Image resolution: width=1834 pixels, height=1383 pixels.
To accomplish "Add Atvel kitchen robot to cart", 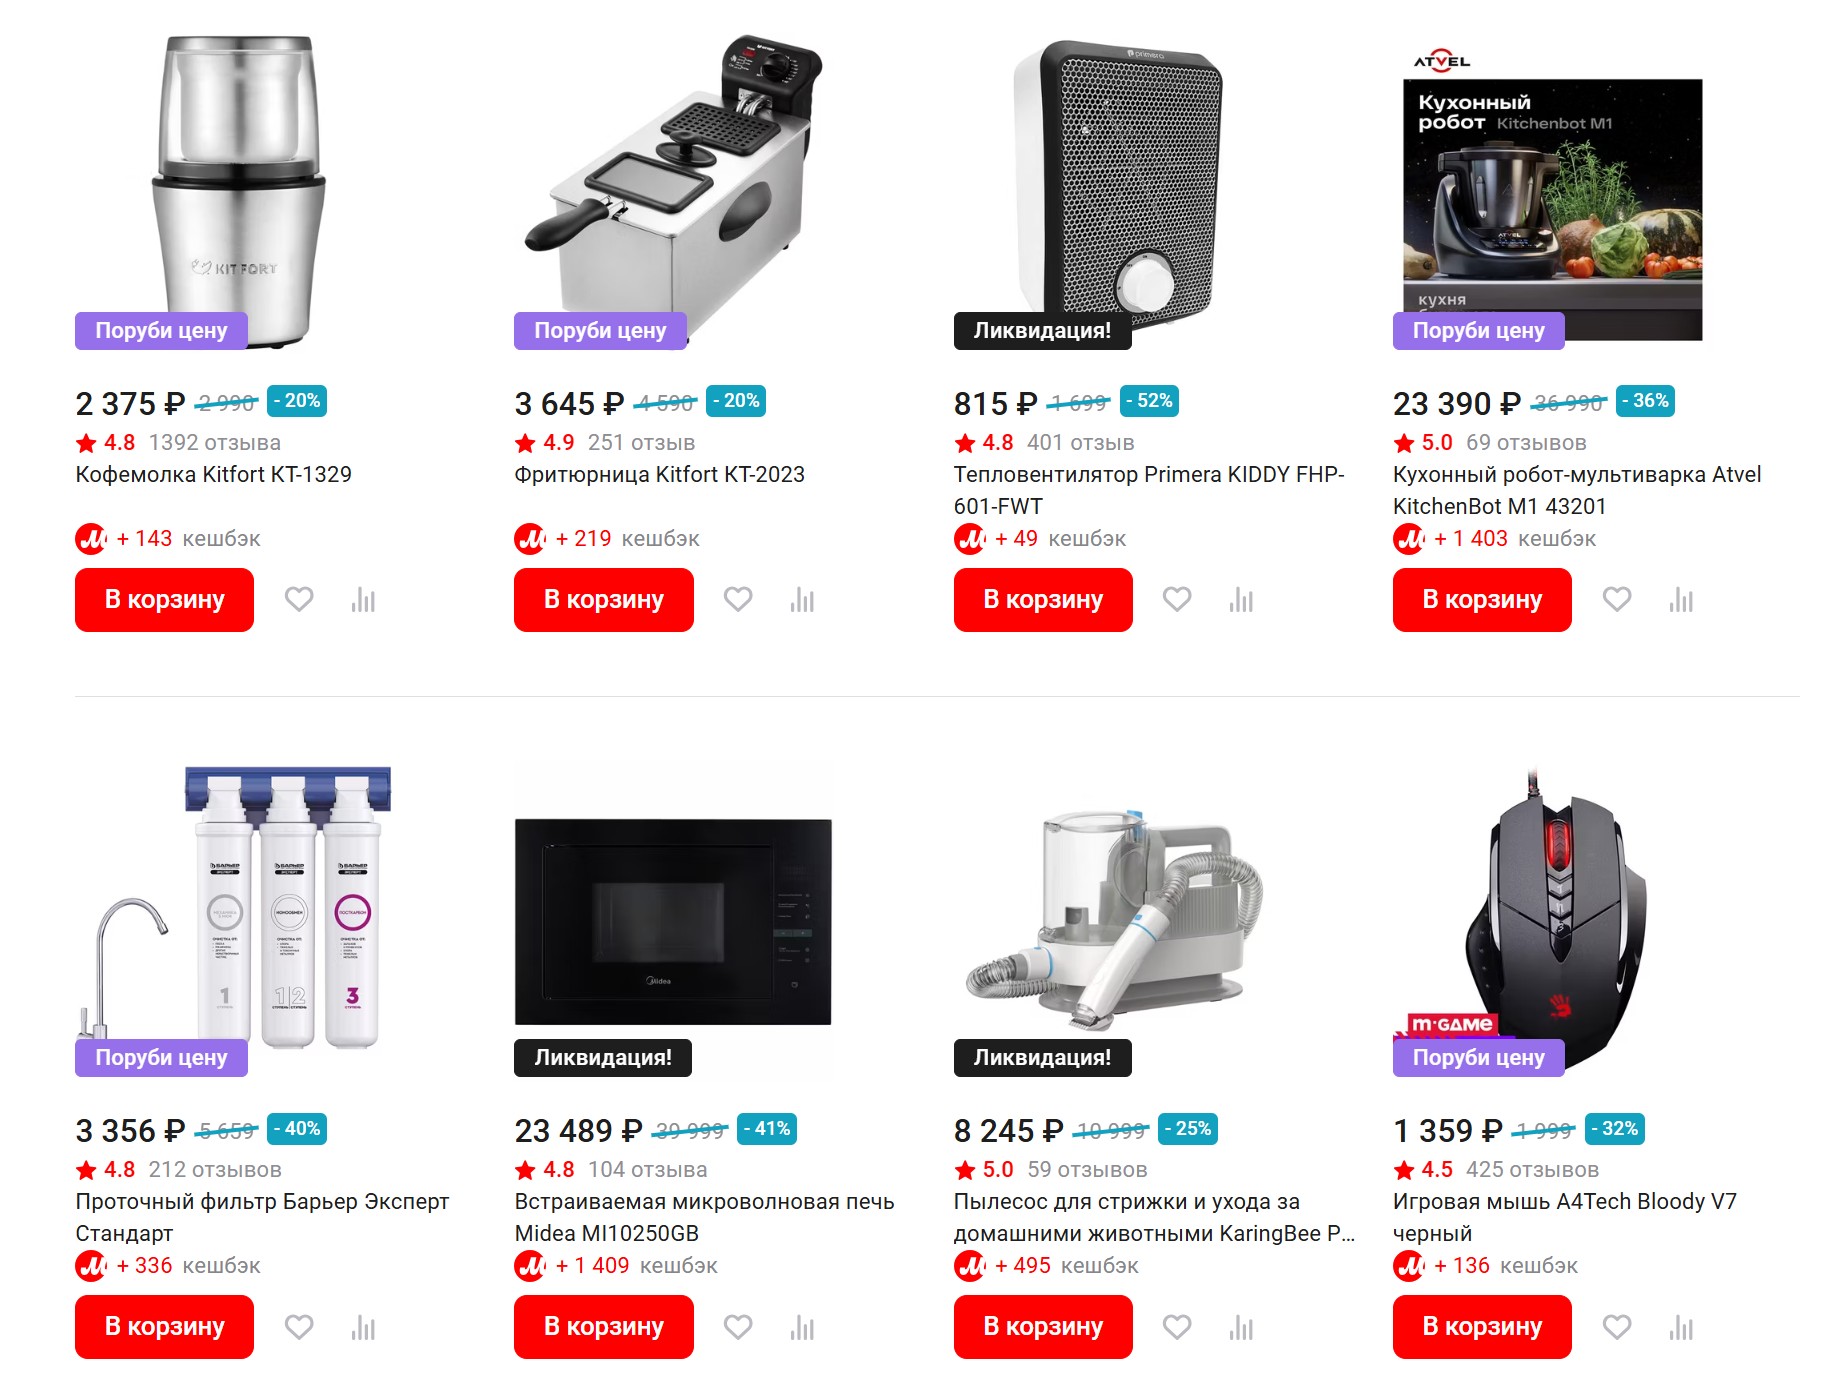I will (x=1482, y=600).
